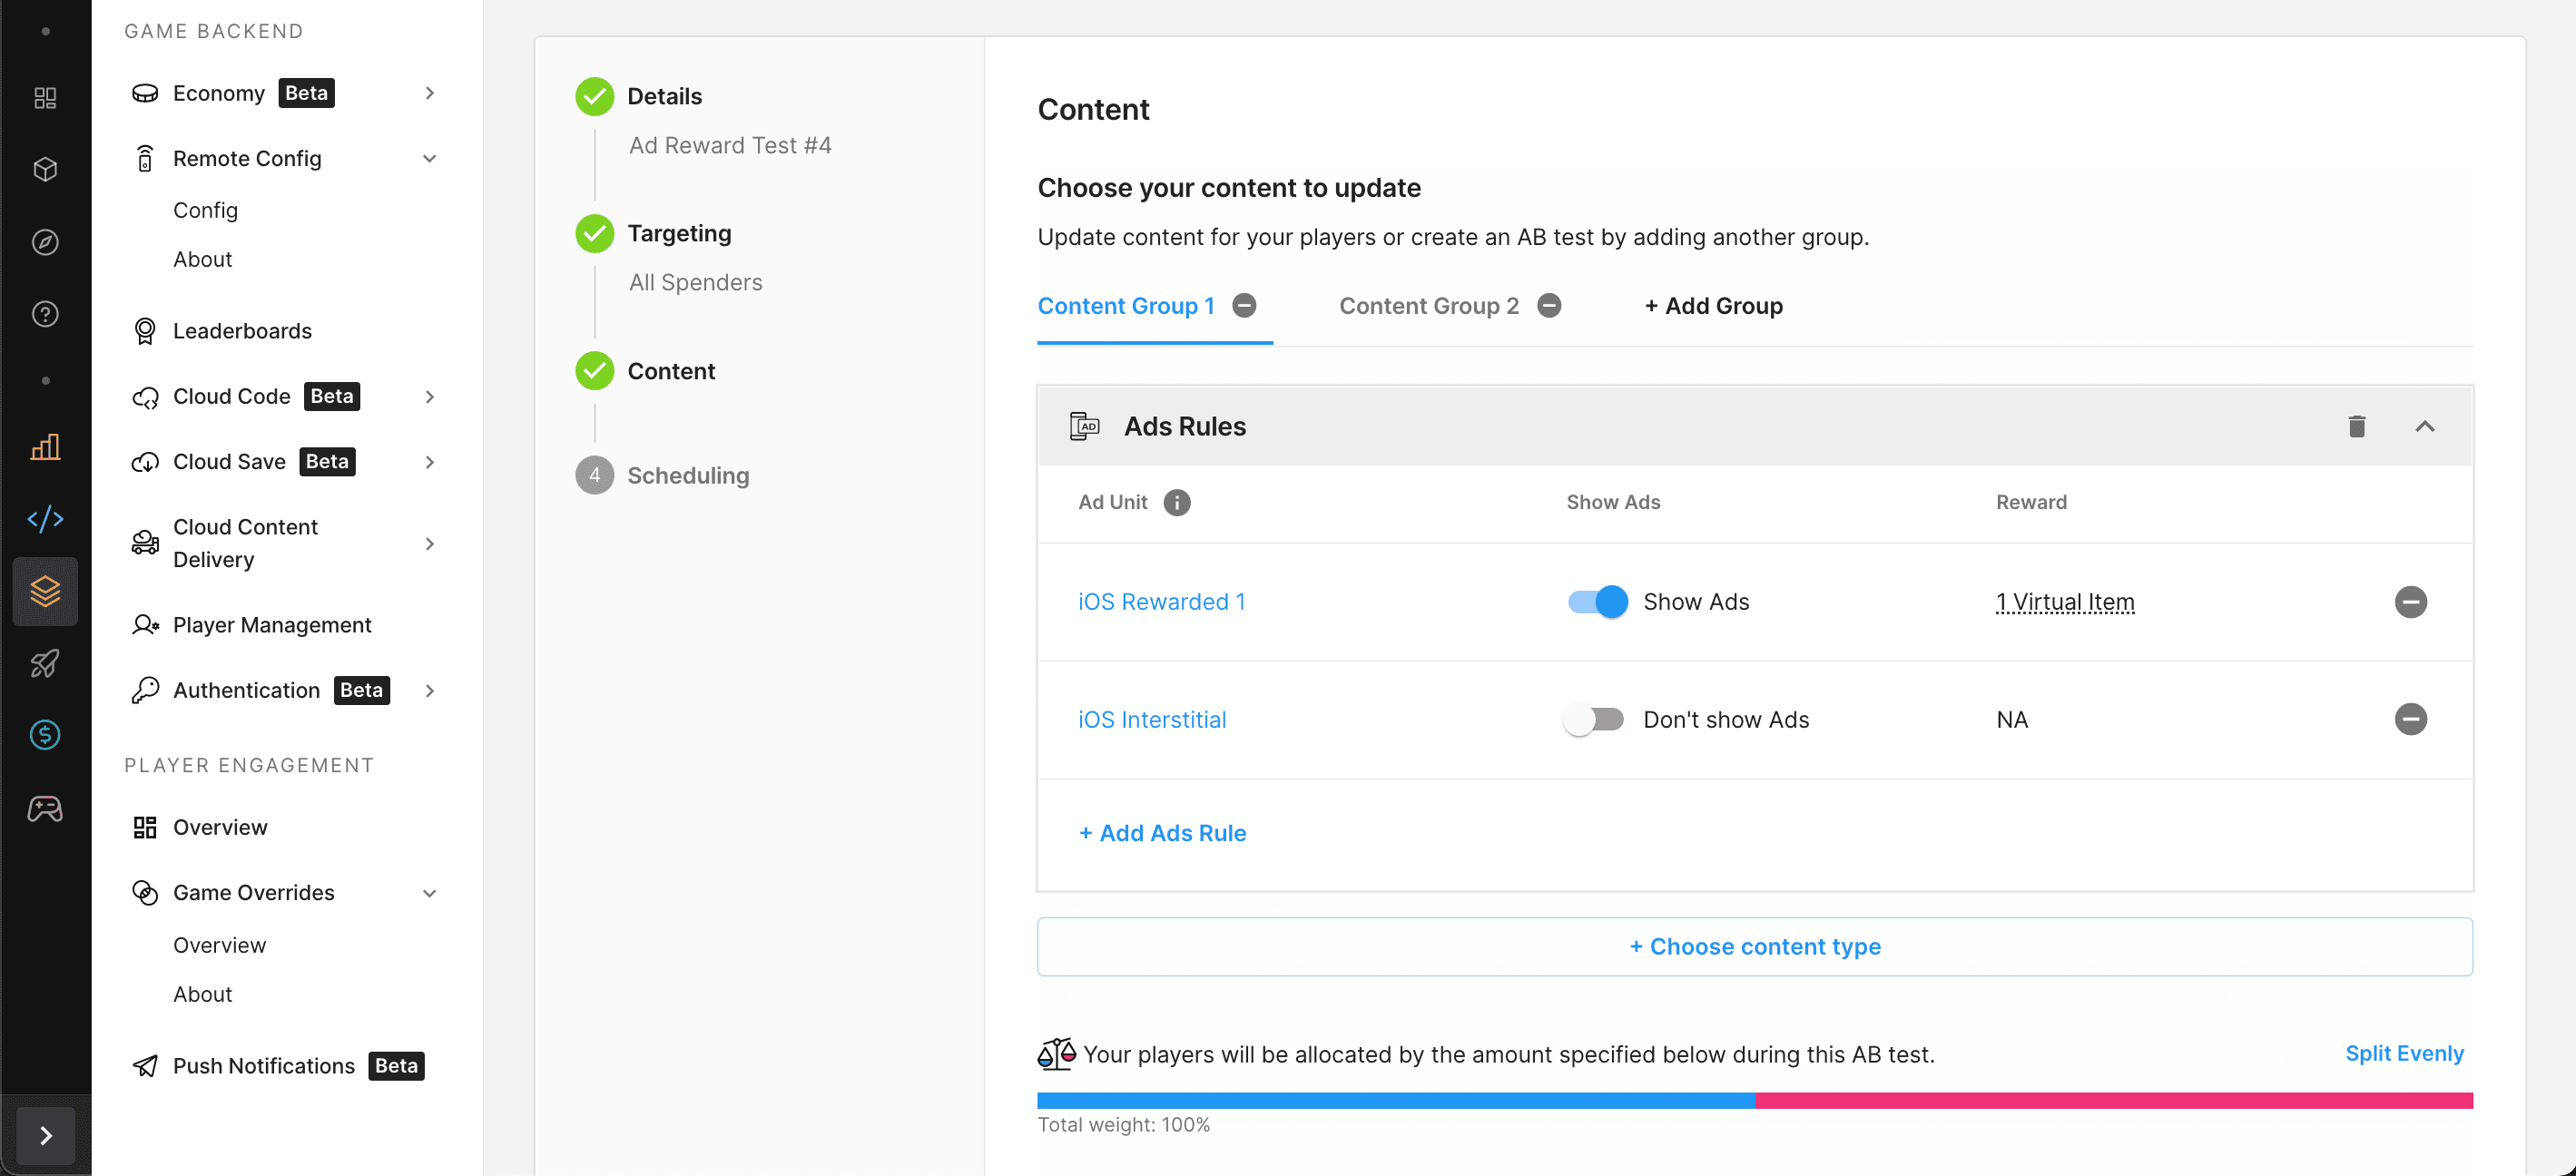The height and width of the screenshot is (1176, 2576).
Task: Click minus icon next to Content Group 2
Action: tap(1549, 305)
